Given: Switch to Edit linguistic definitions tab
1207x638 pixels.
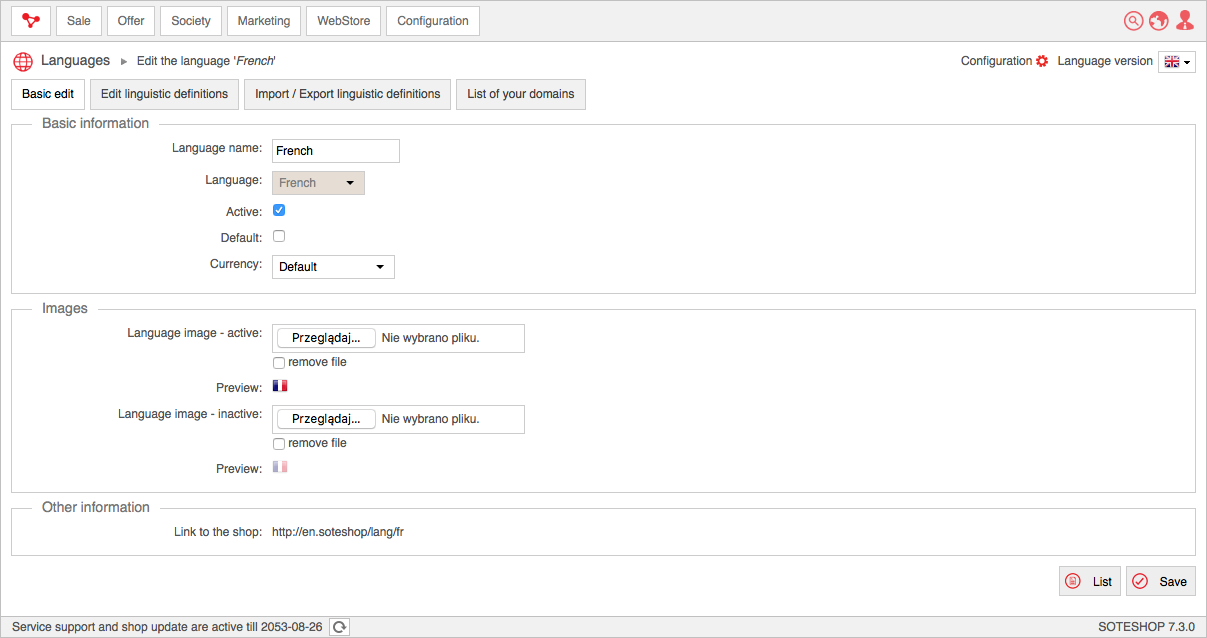Looking at the screenshot, I should 165,94.
